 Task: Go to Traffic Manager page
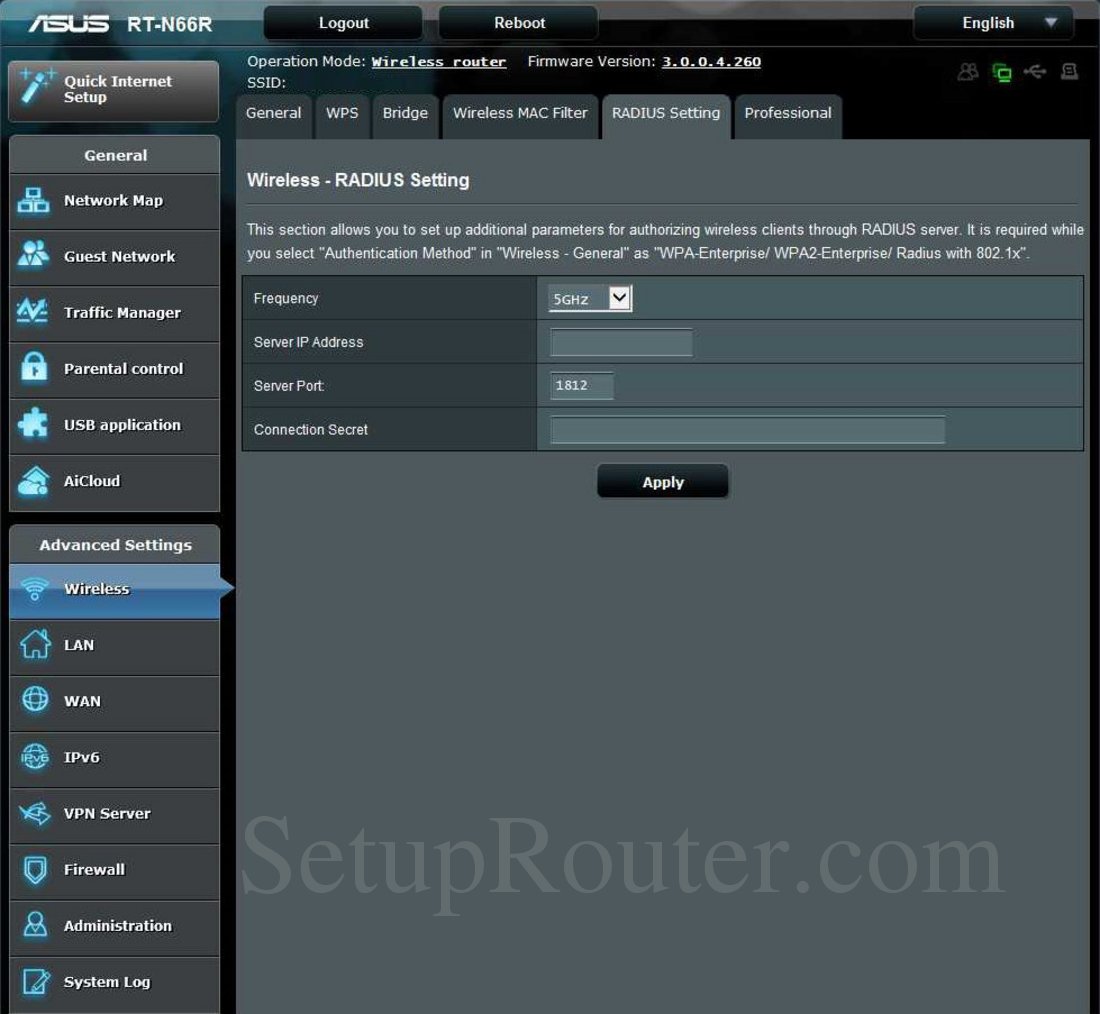114,314
